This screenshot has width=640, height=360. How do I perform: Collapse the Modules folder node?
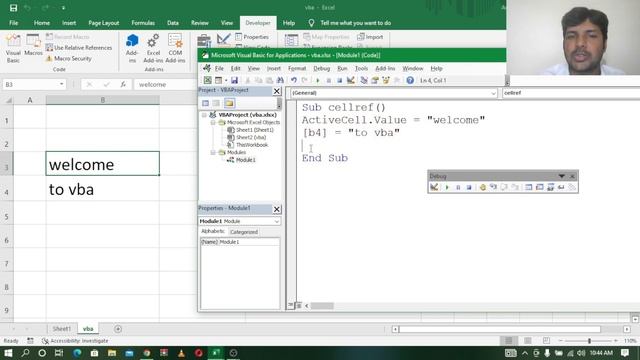click(x=213, y=152)
